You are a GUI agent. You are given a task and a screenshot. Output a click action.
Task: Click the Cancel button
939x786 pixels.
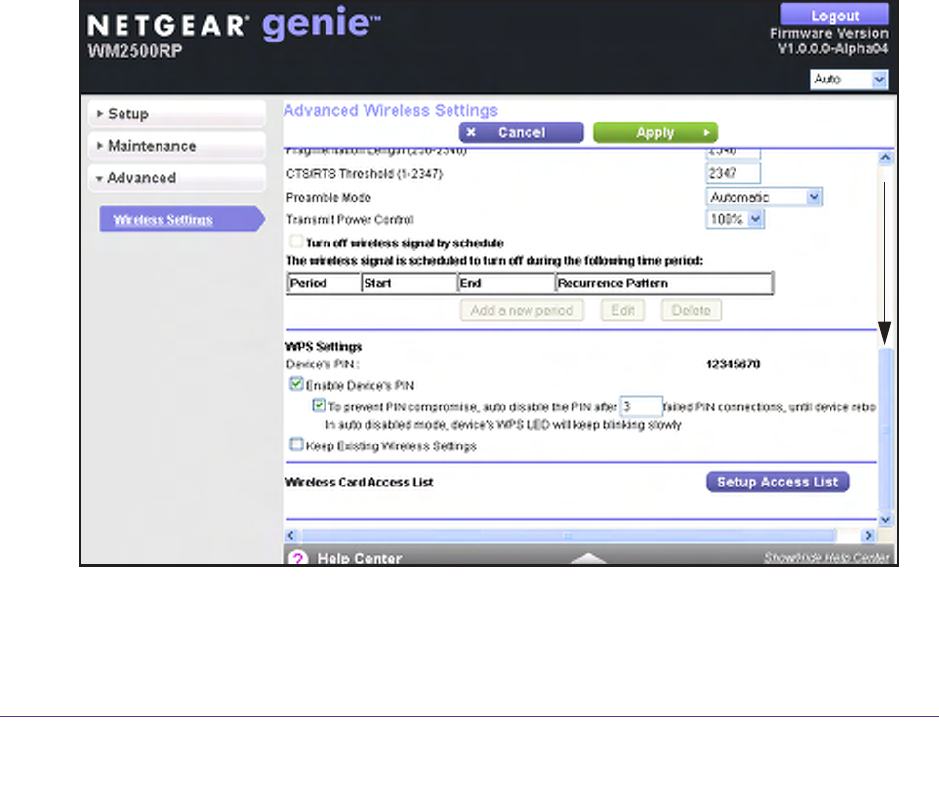pyautogui.click(x=520, y=132)
